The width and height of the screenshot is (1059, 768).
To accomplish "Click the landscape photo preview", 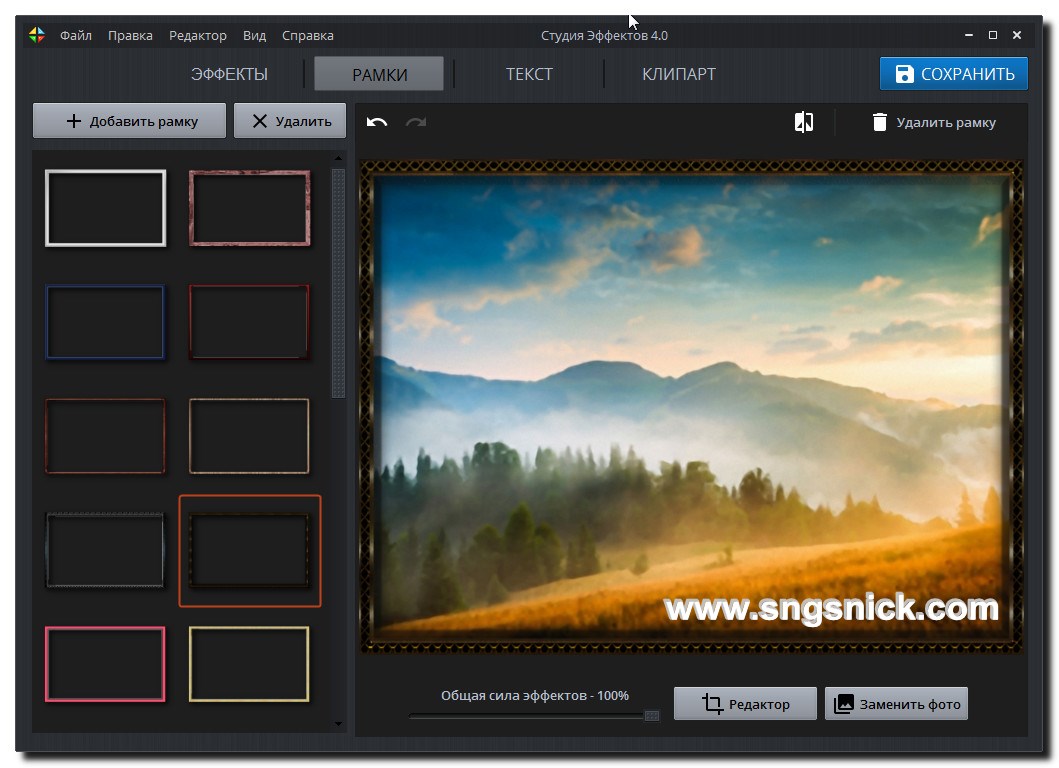I will point(692,407).
